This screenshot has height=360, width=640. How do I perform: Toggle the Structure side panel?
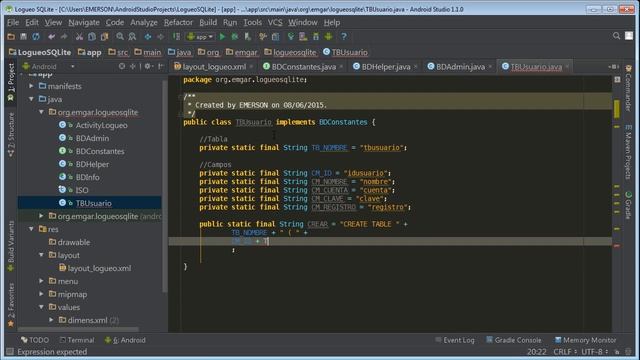tap(11, 135)
